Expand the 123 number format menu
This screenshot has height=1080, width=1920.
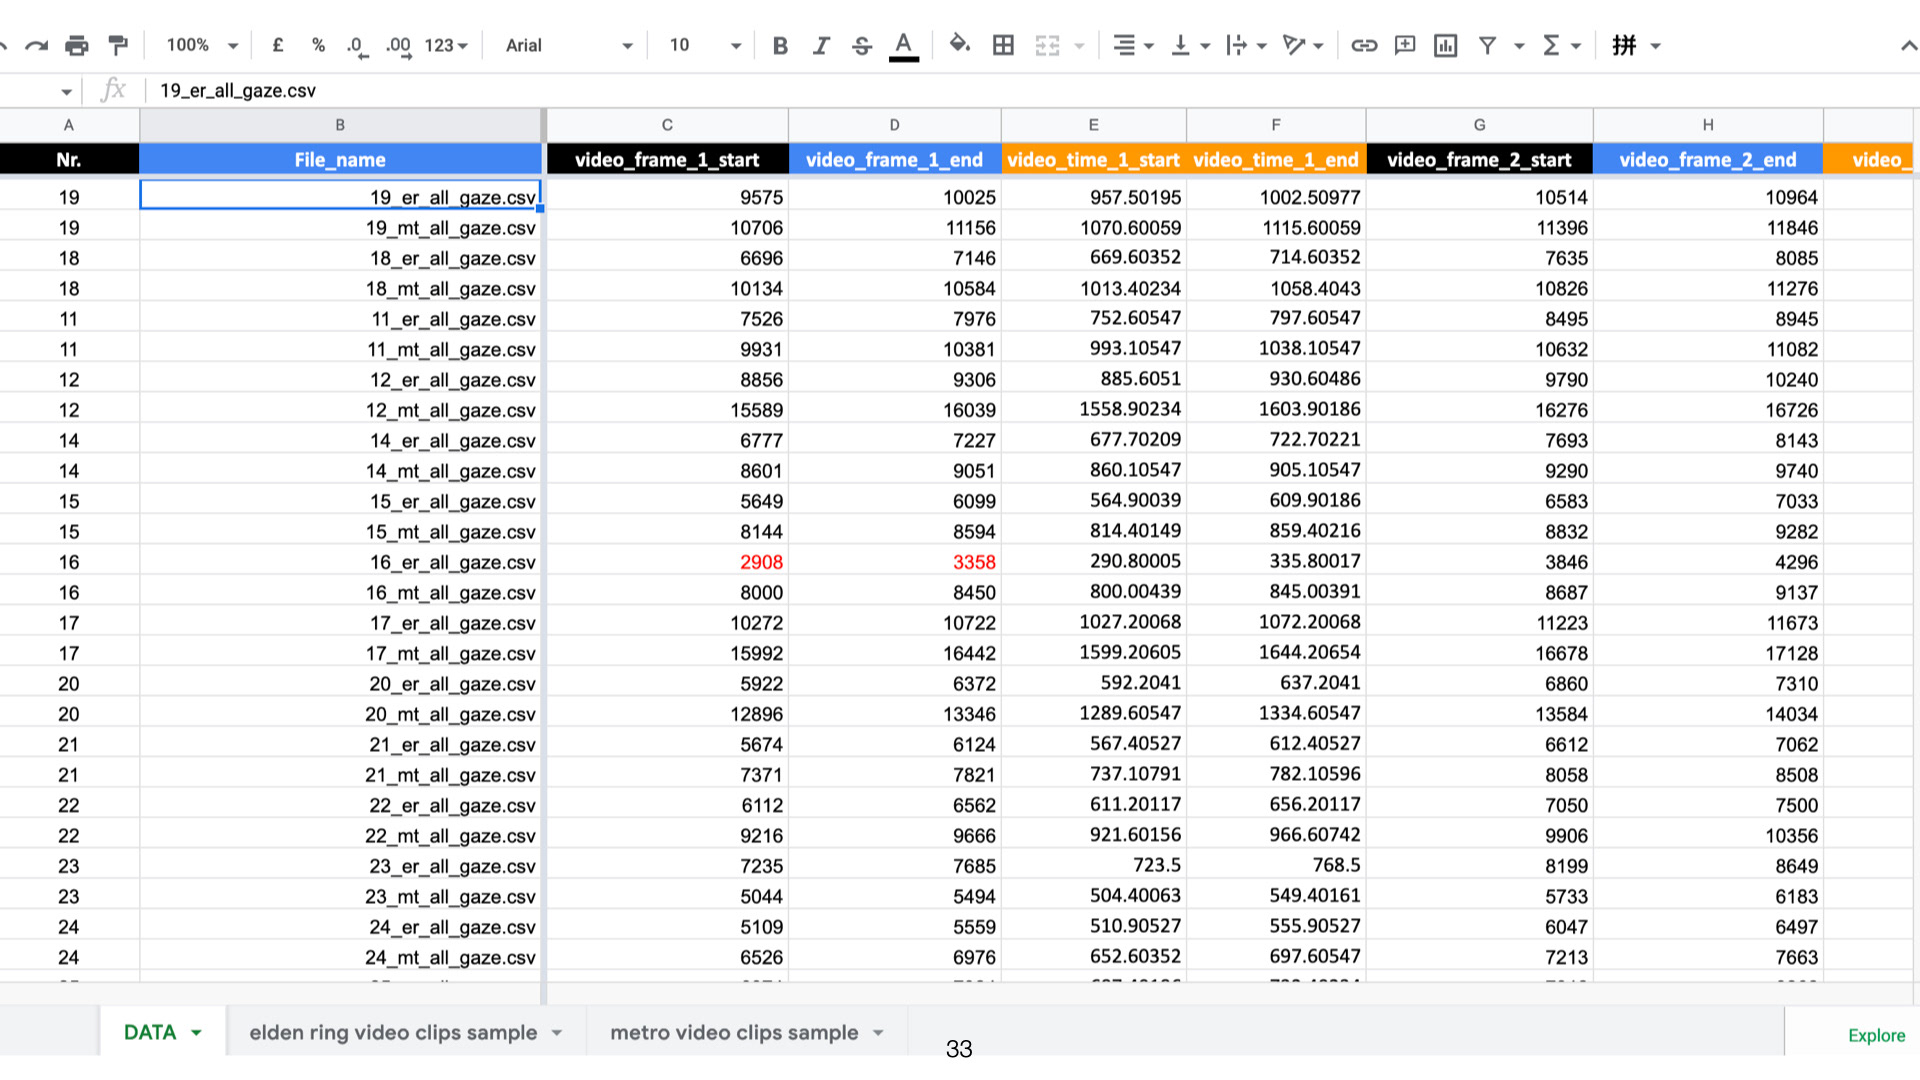446,45
